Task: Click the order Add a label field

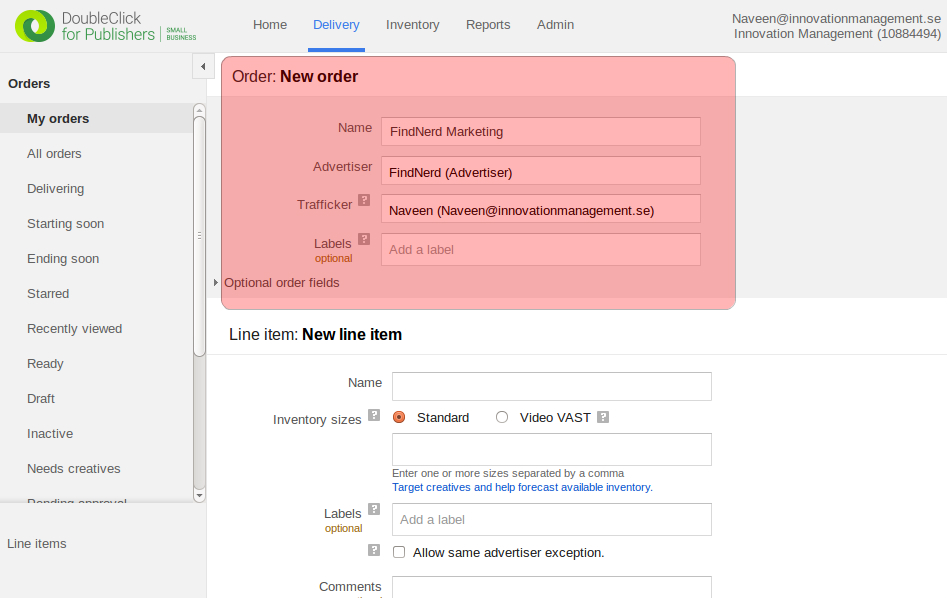Action: (541, 249)
